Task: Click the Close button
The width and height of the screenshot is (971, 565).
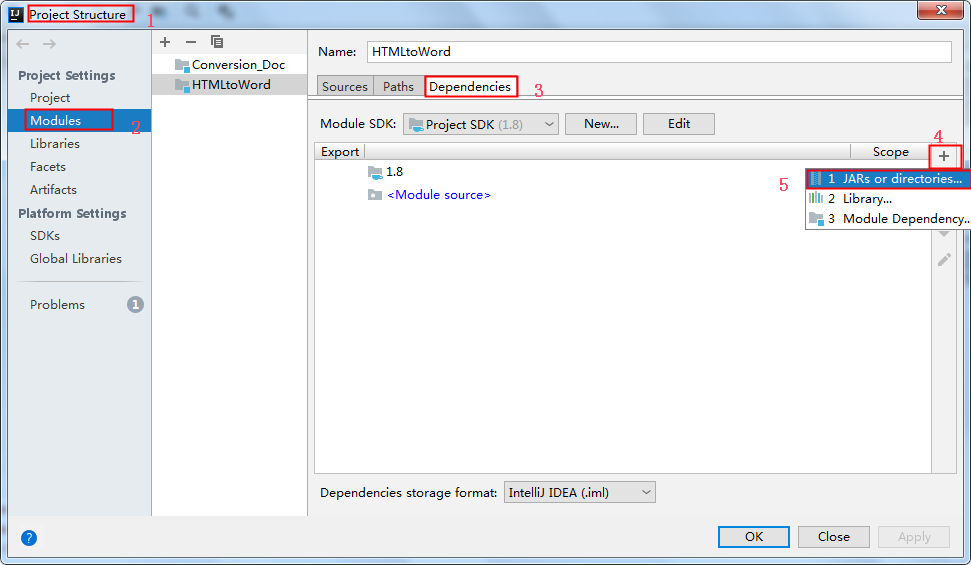Action: (x=834, y=537)
